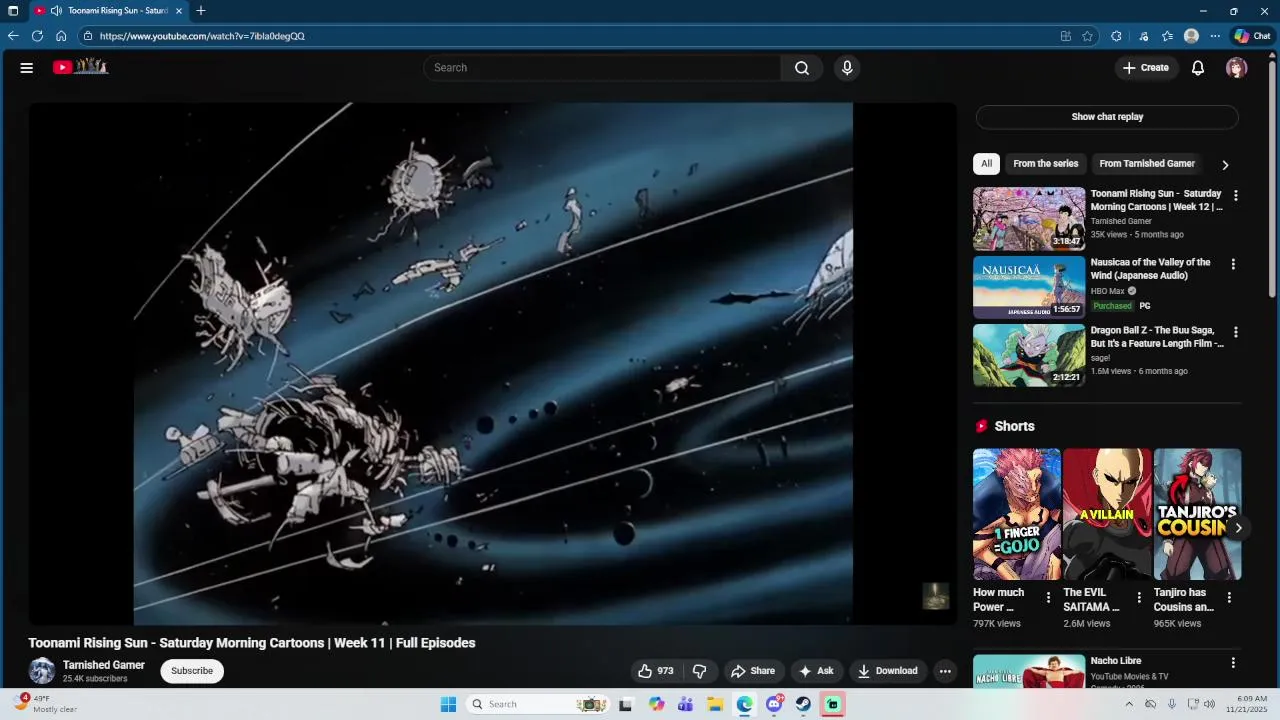Viewport: 1280px width, 720px height.
Task: Open more actions below the video
Action: click(945, 671)
